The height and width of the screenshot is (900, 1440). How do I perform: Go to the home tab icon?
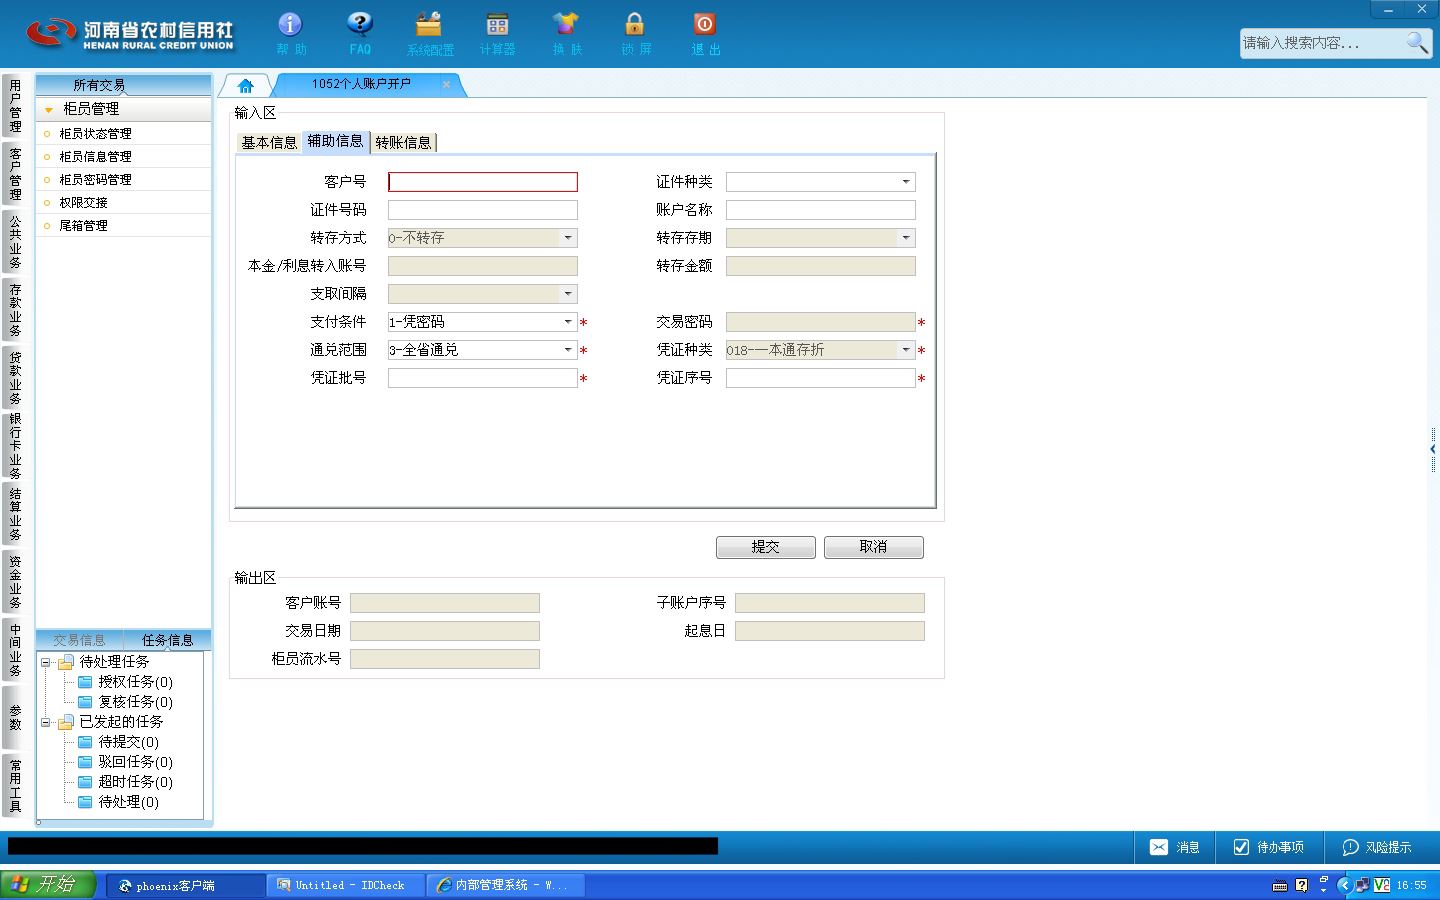tap(246, 85)
